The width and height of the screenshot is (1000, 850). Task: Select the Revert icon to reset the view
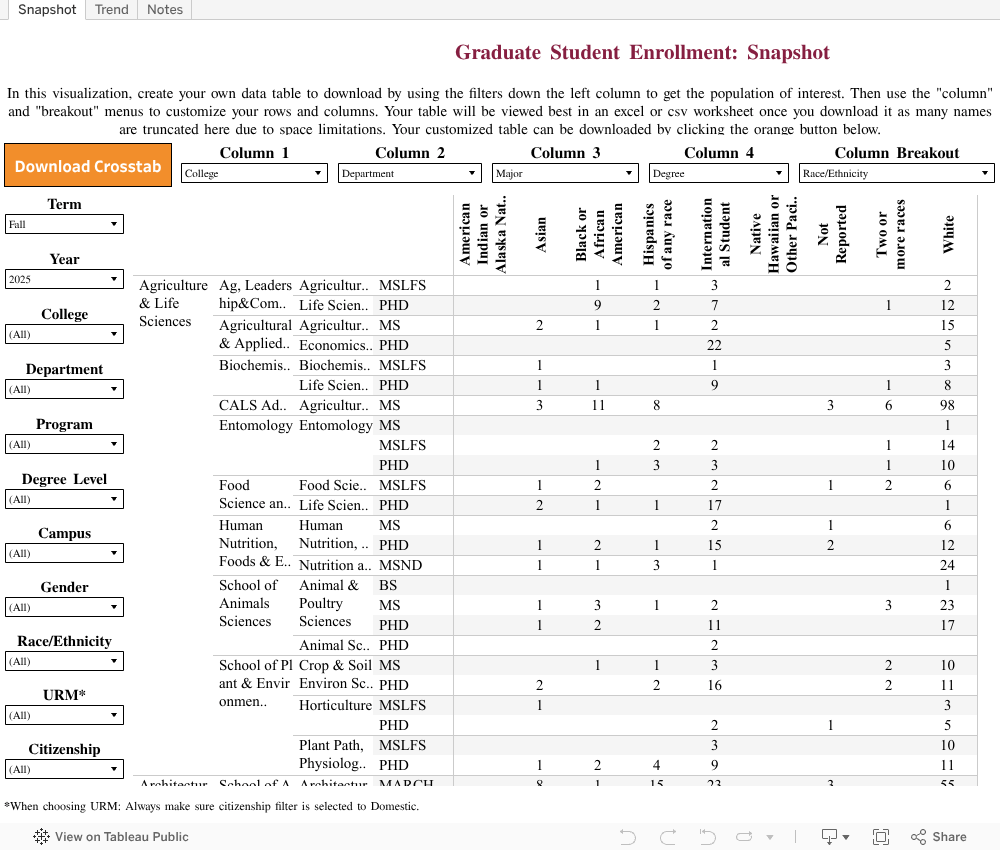(706, 837)
